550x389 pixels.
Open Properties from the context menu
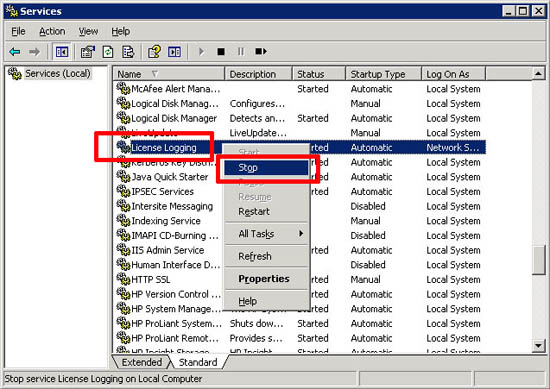pyautogui.click(x=266, y=279)
